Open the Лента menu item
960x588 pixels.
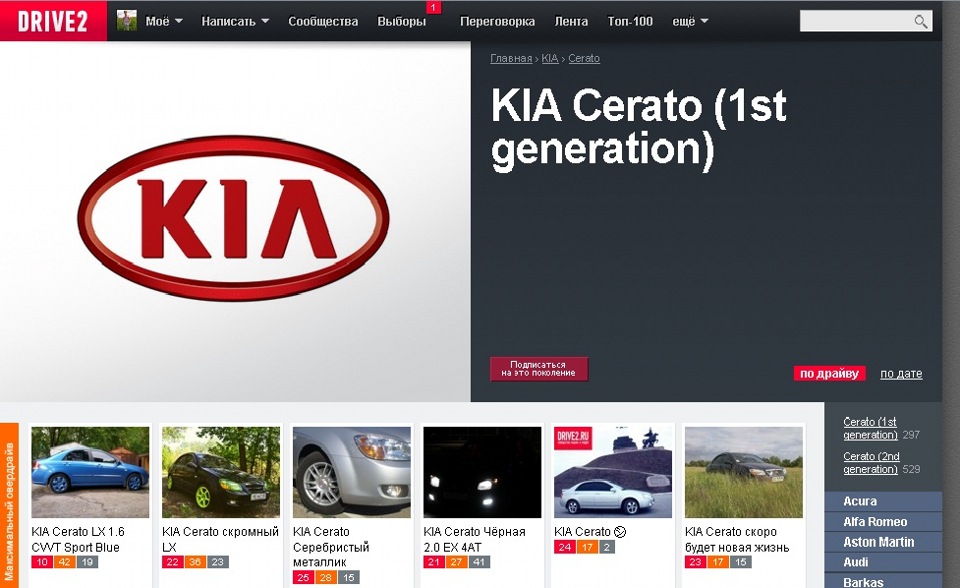(x=571, y=21)
